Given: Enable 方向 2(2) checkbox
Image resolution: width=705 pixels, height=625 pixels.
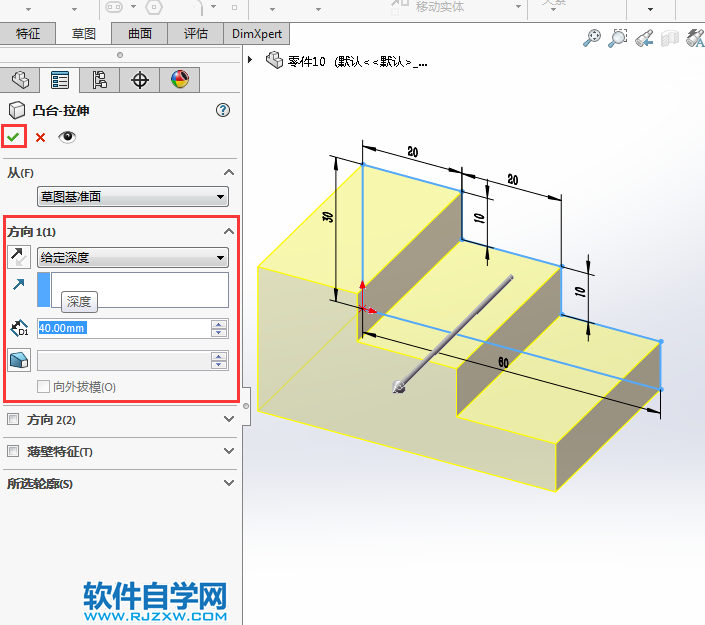Looking at the screenshot, I should point(13,419).
